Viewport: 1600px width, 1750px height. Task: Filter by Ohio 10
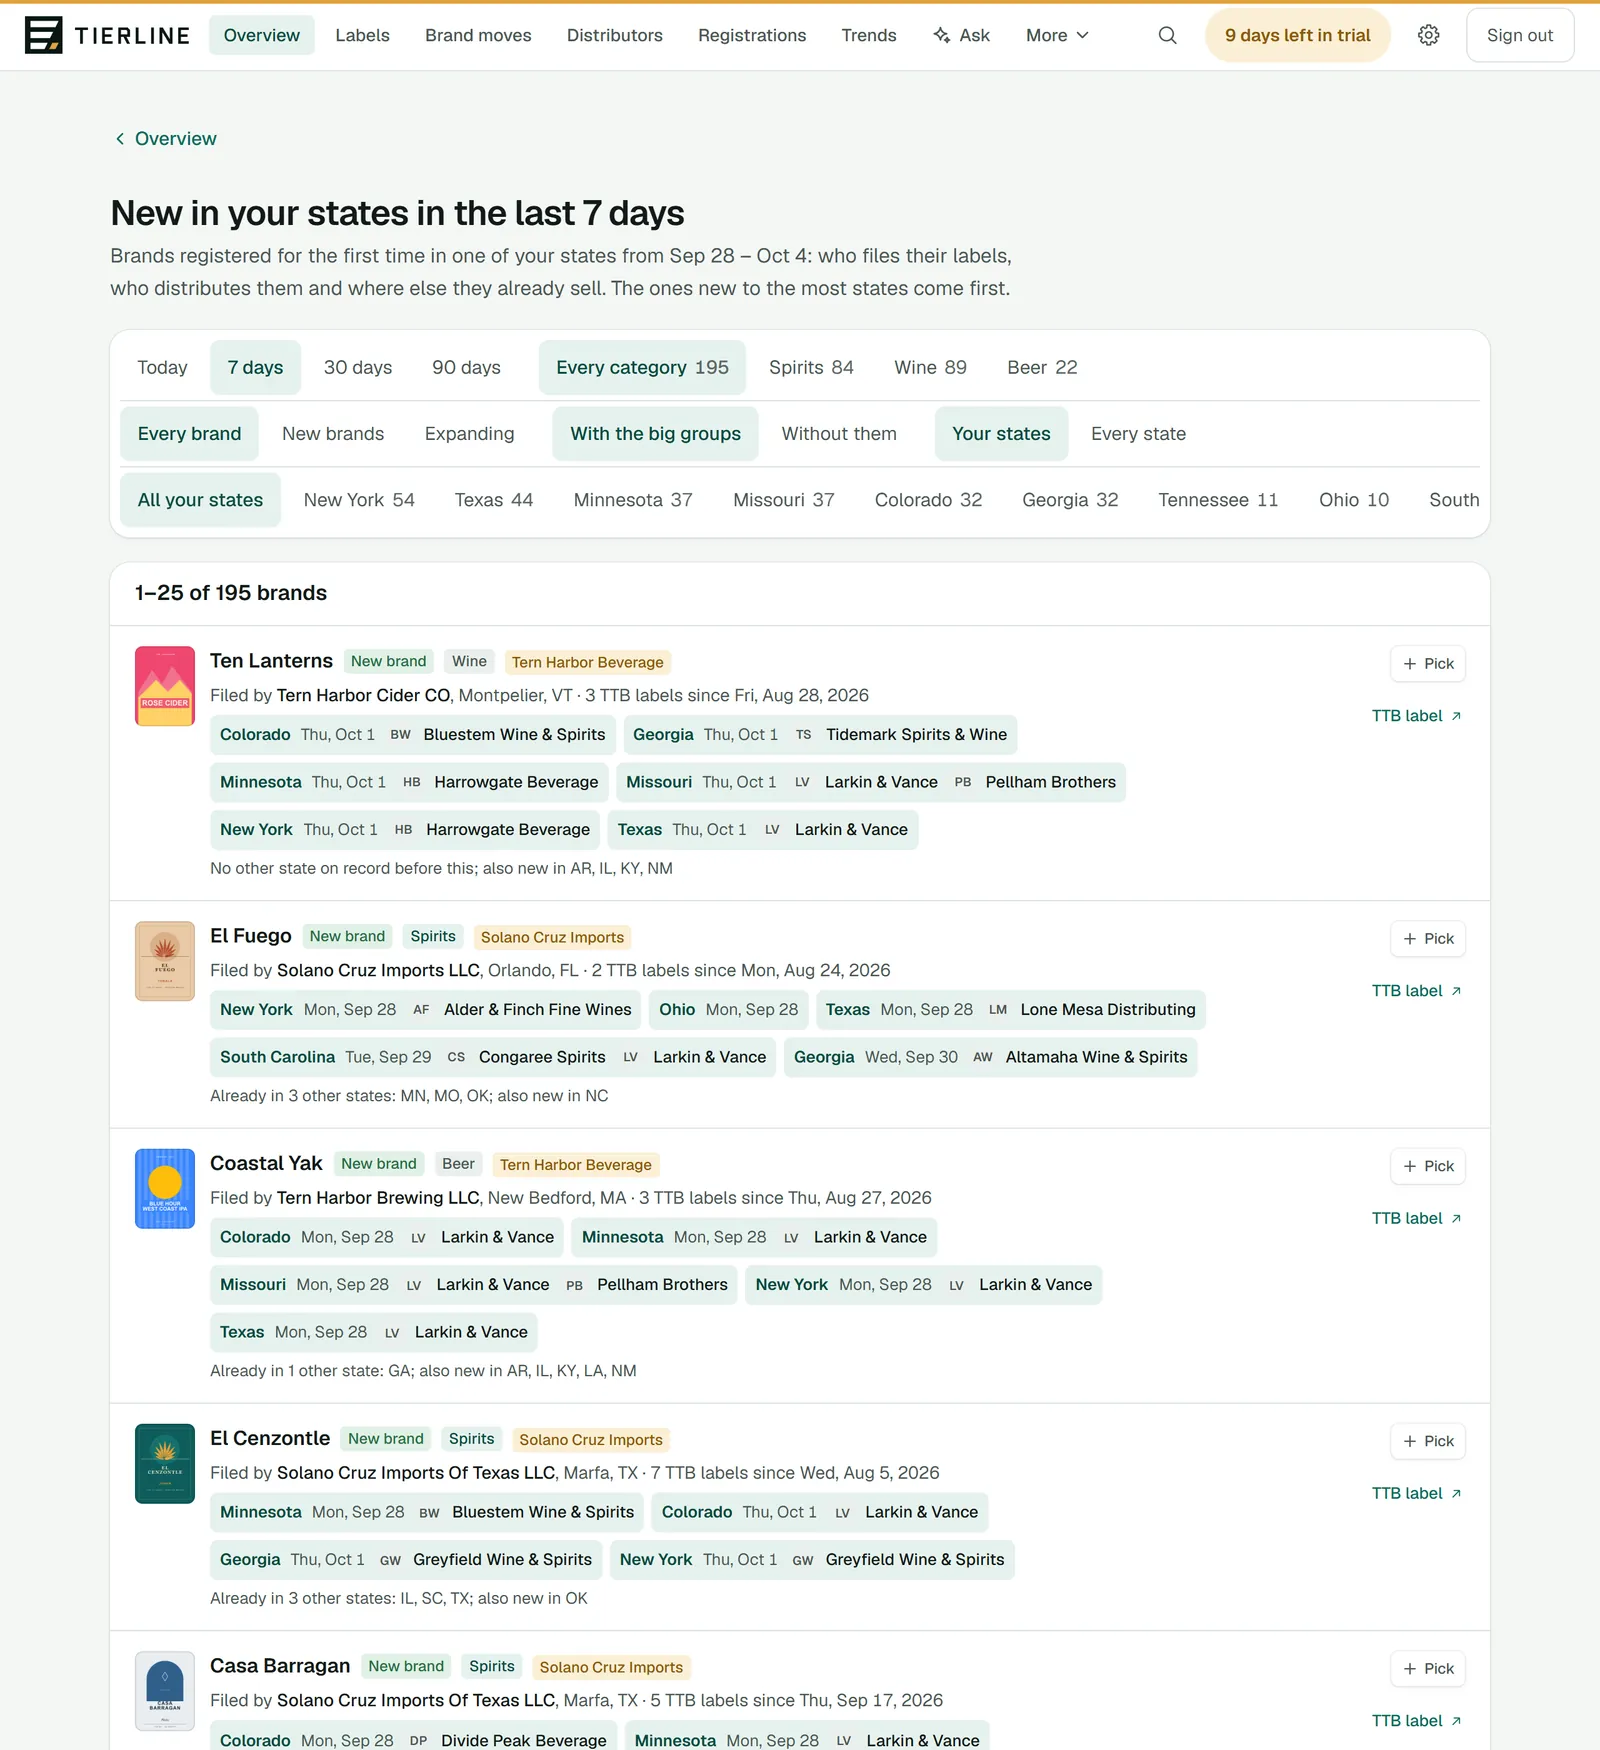(x=1353, y=500)
